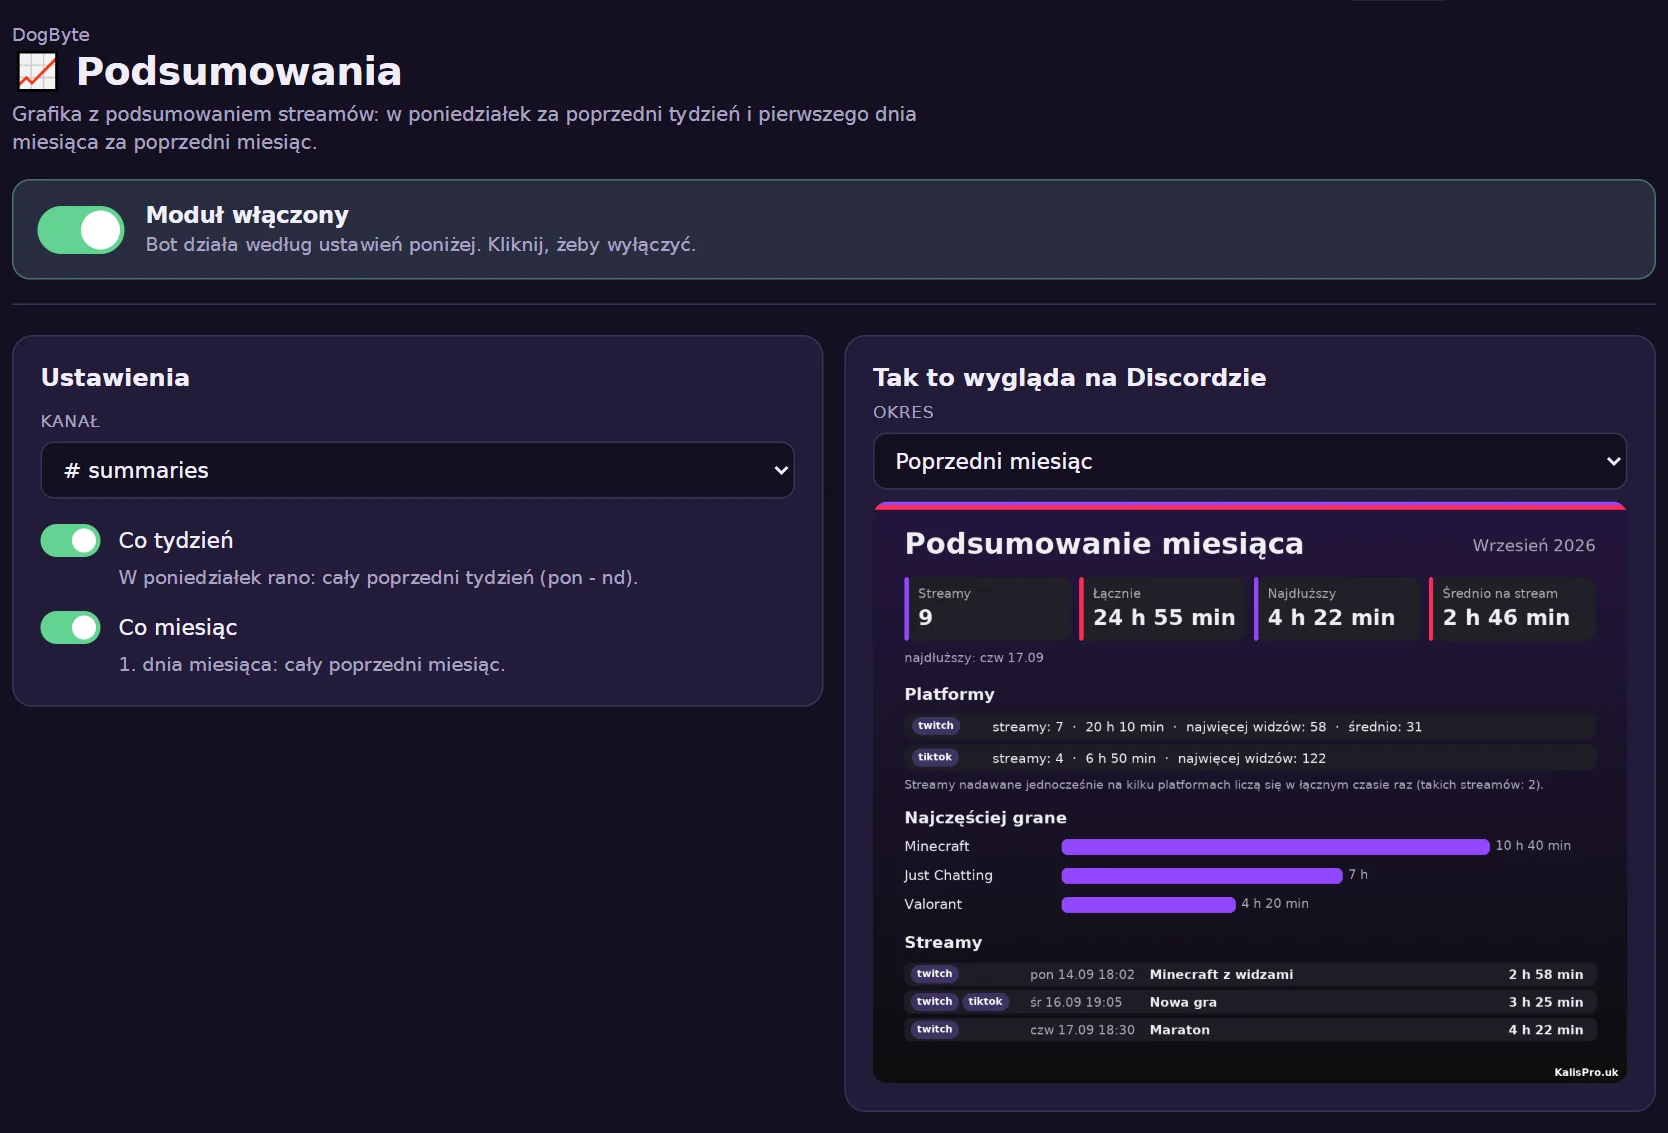Viewport: 1668px width, 1133px height.
Task: Click the Łącznie 24 h 55 min card
Action: [x=1163, y=608]
